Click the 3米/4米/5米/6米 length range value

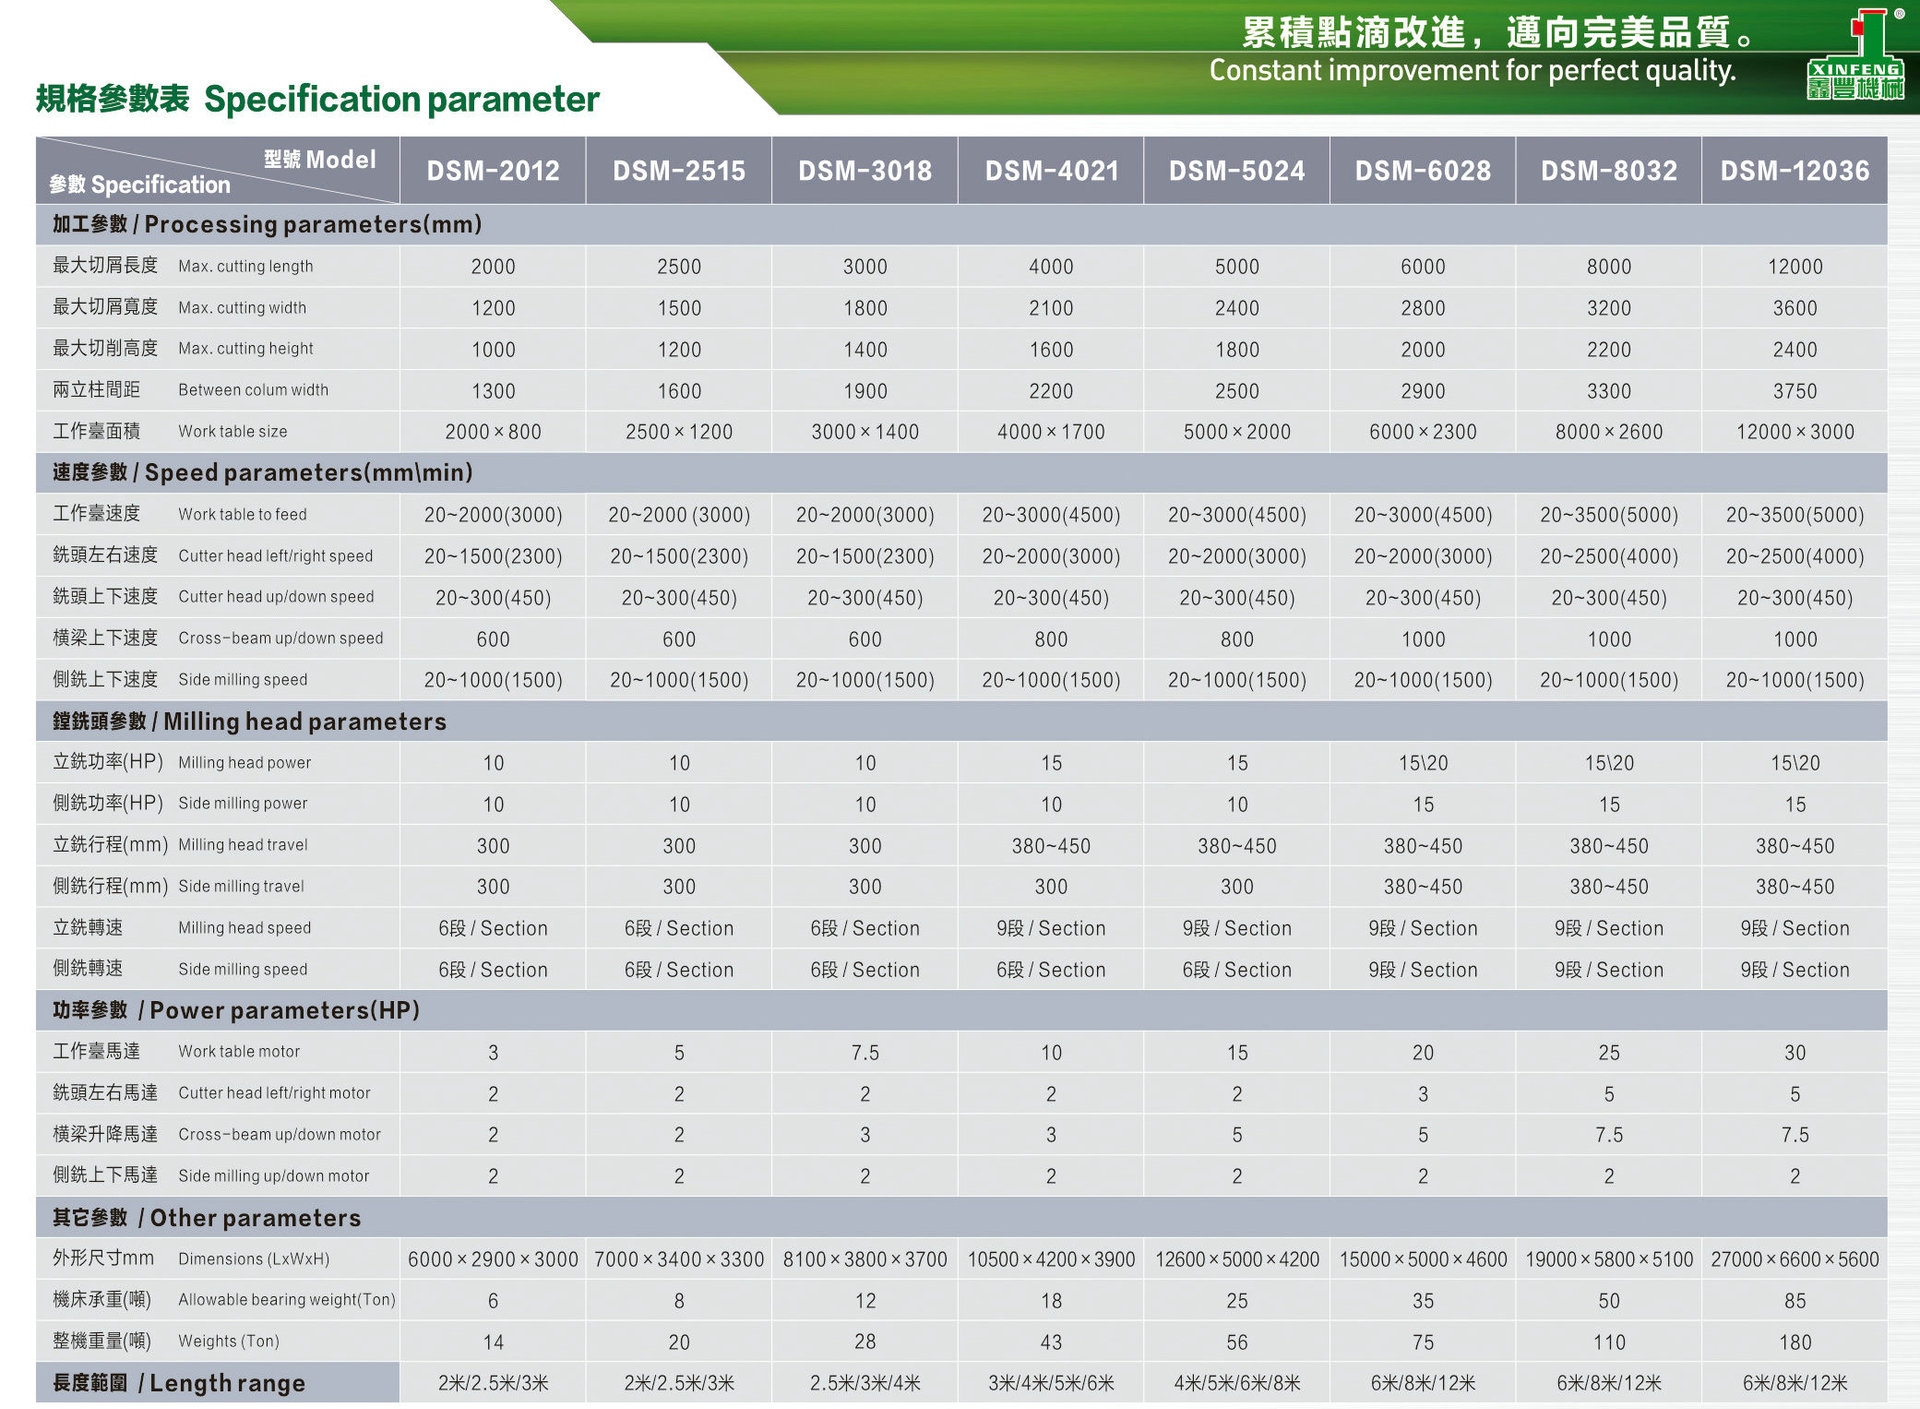pyautogui.click(x=1051, y=1384)
